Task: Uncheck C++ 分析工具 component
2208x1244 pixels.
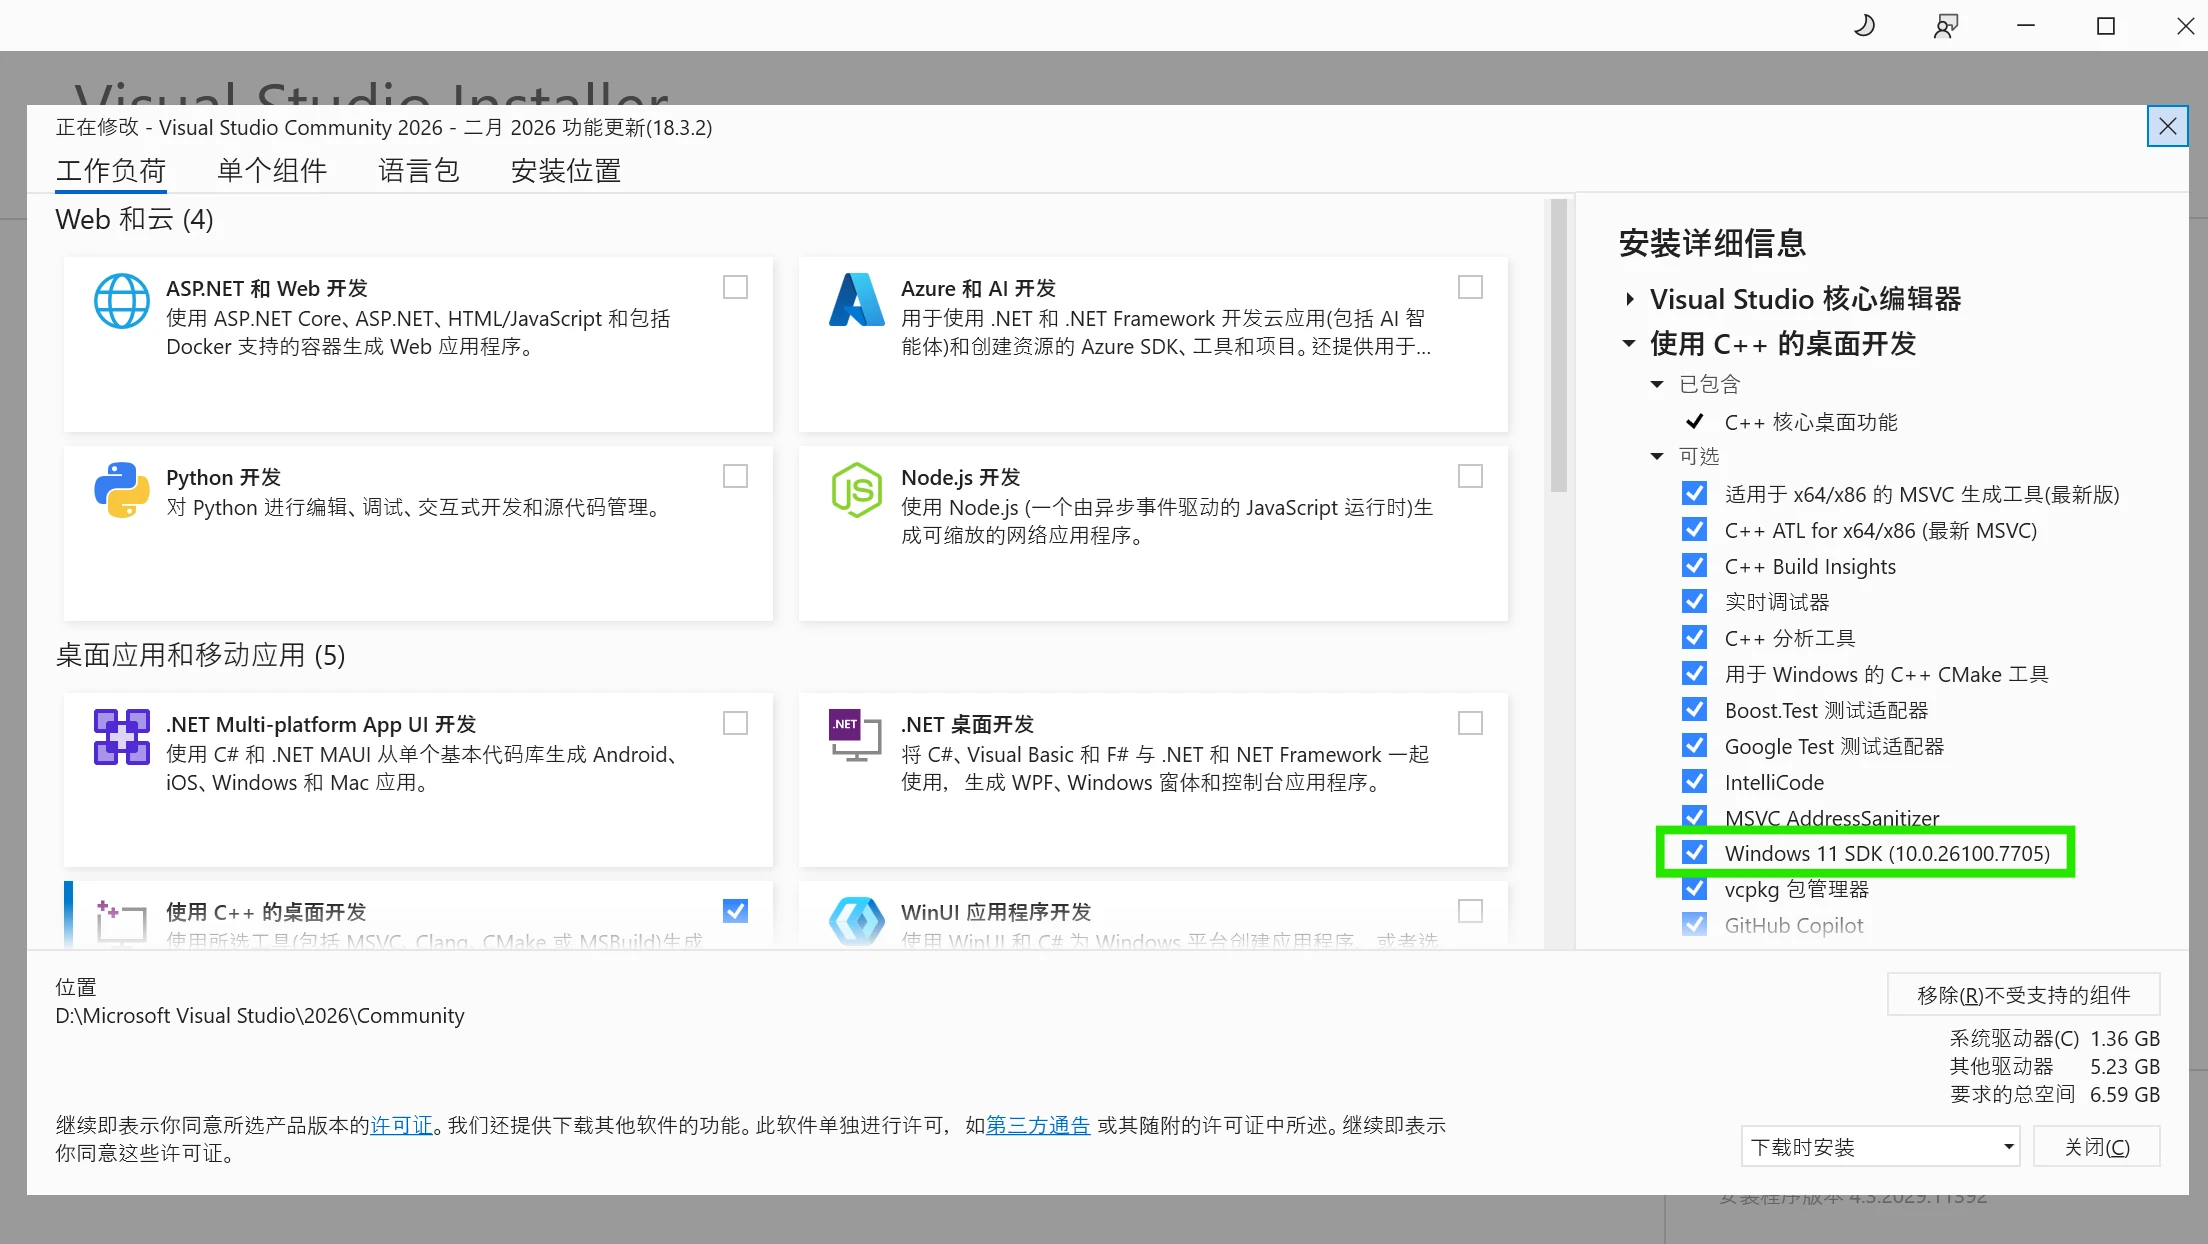Action: [1694, 637]
